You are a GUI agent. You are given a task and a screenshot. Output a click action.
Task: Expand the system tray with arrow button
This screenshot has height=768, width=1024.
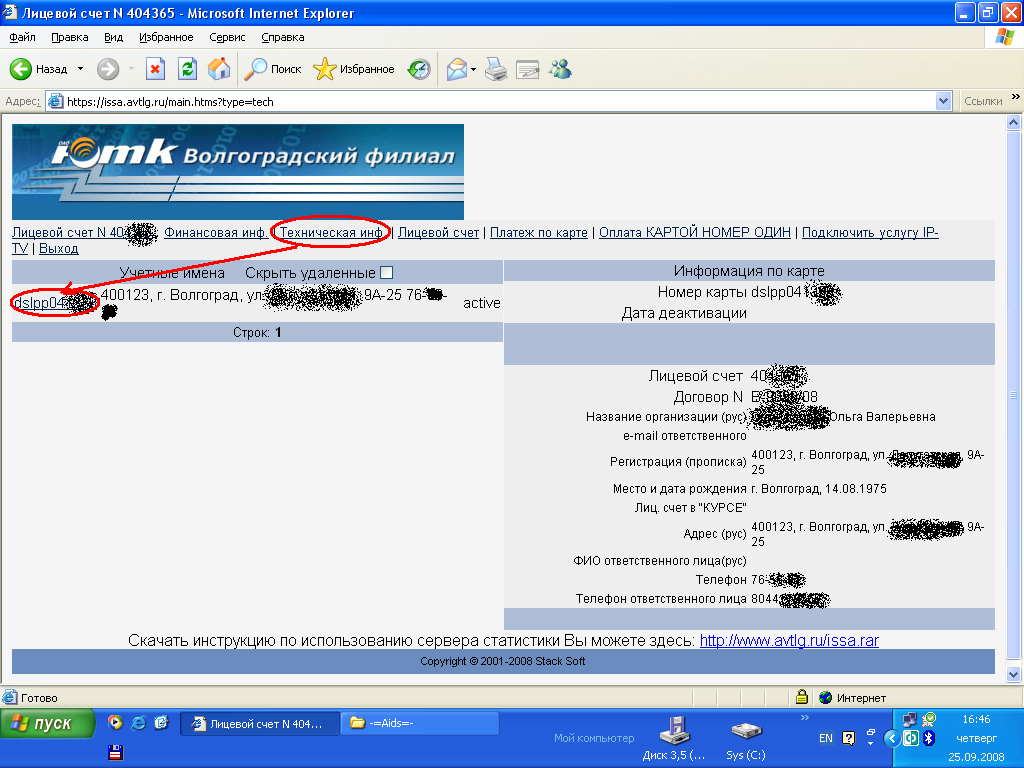(x=892, y=738)
